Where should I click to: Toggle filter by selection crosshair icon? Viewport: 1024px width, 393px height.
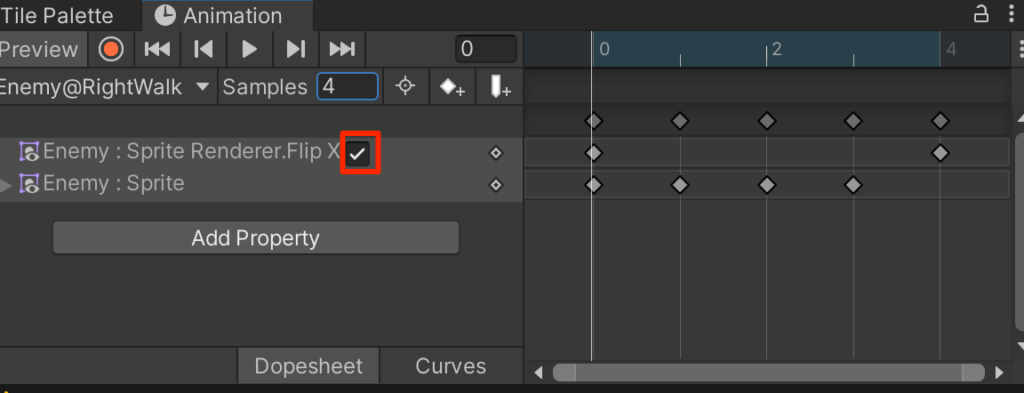[x=406, y=87]
